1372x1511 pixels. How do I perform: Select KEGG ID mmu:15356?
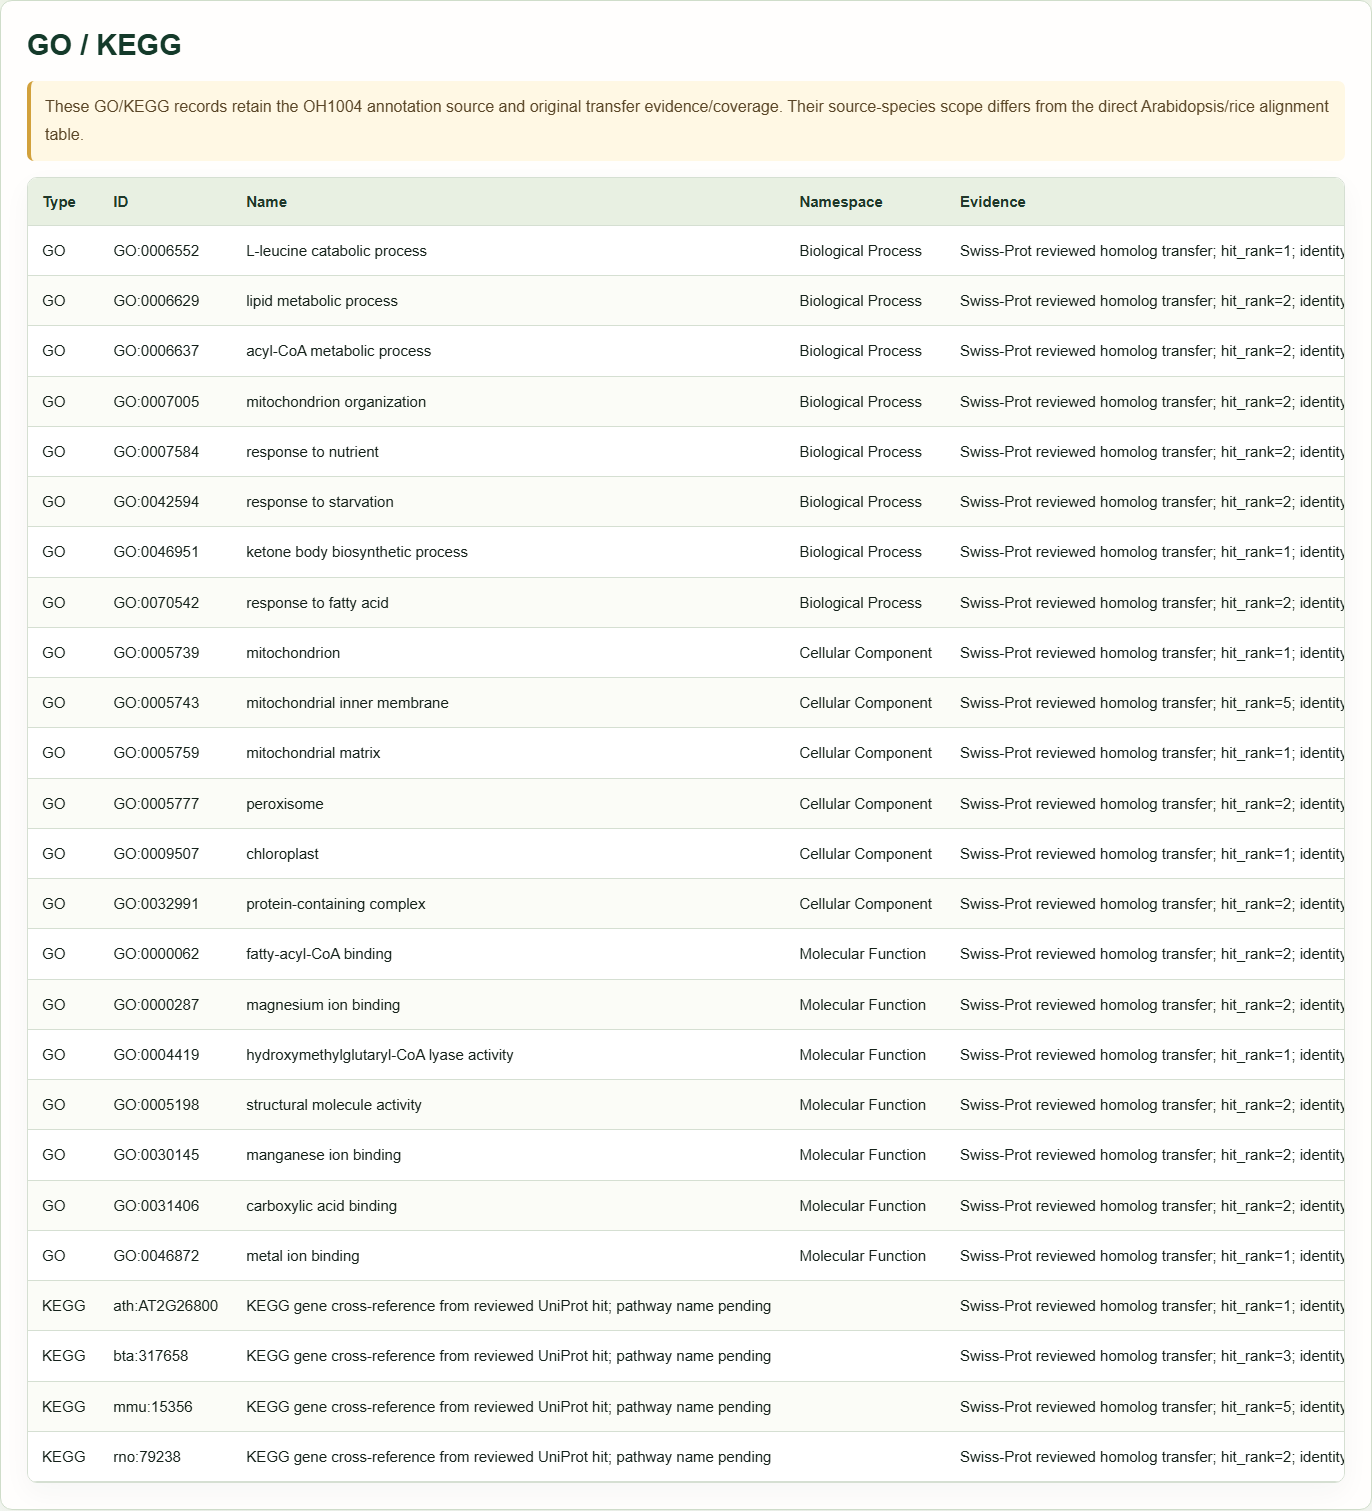153,1407
